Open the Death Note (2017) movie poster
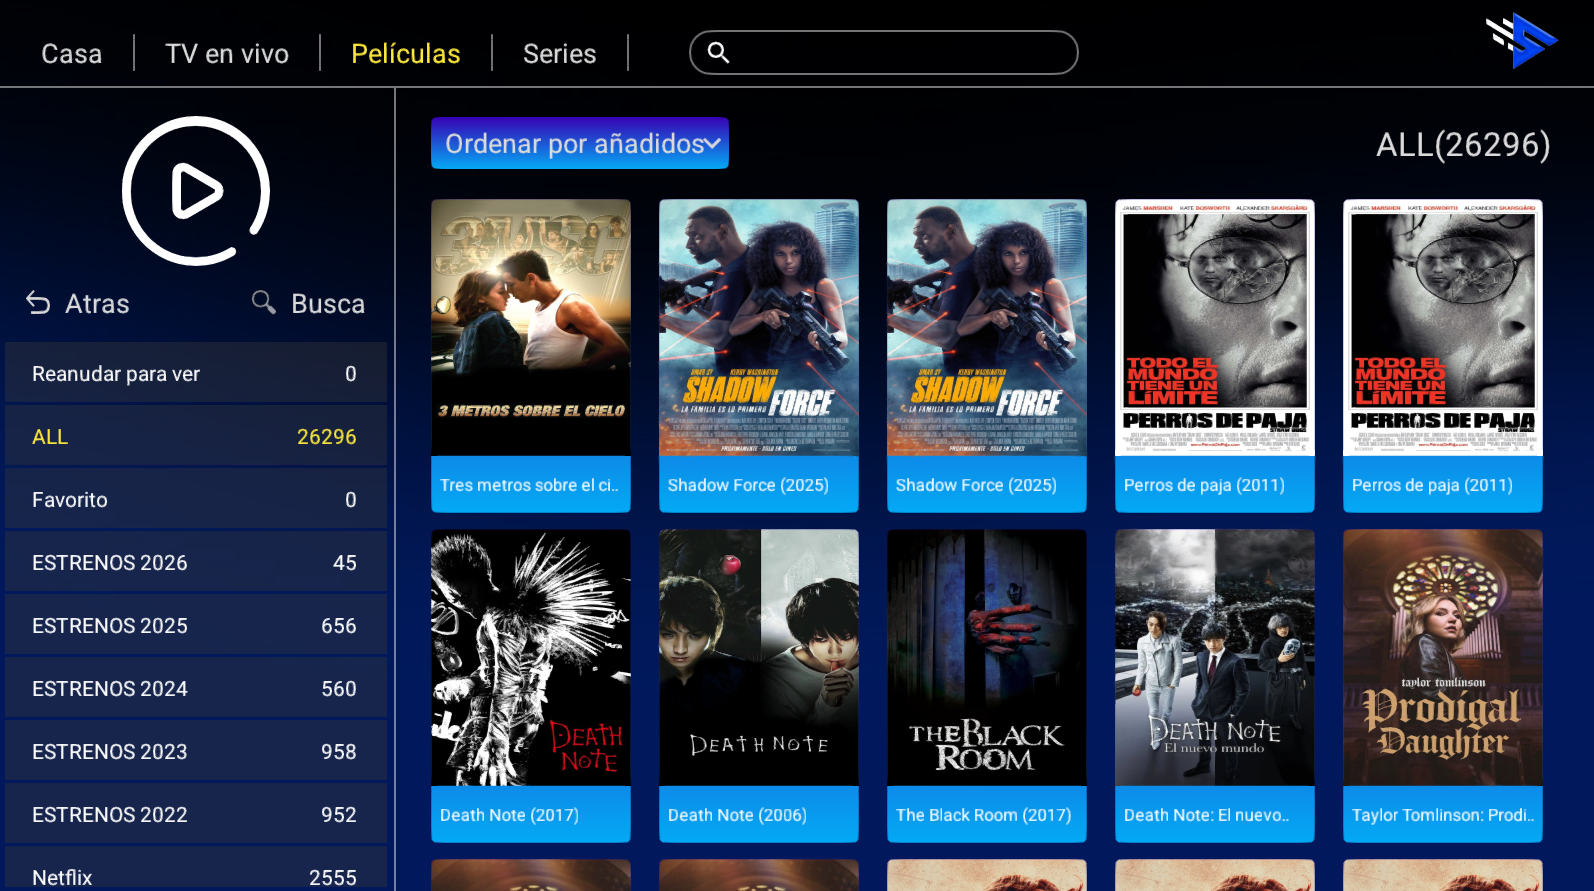Image resolution: width=1594 pixels, height=891 pixels. click(531, 658)
